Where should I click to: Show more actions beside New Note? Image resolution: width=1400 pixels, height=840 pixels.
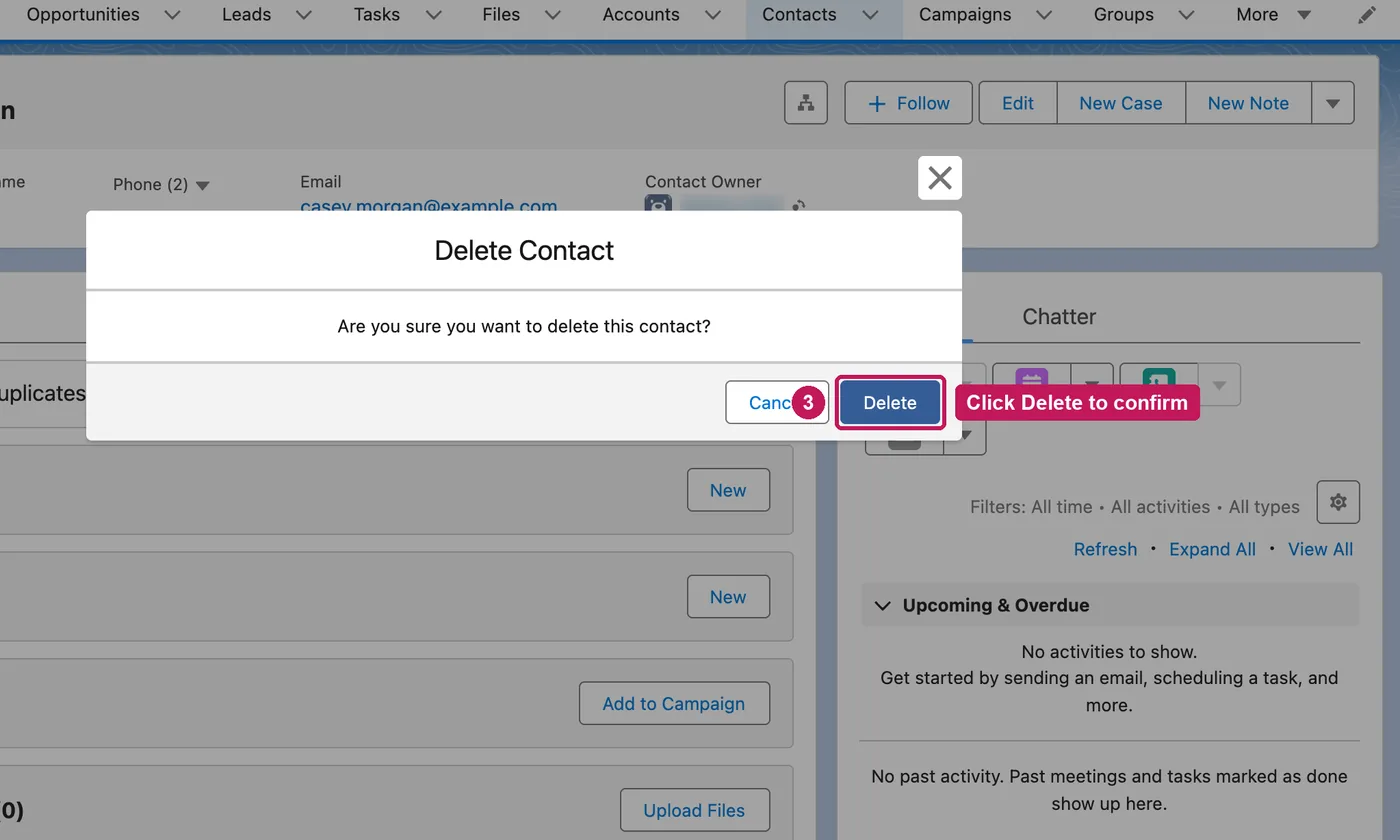coord(1333,103)
